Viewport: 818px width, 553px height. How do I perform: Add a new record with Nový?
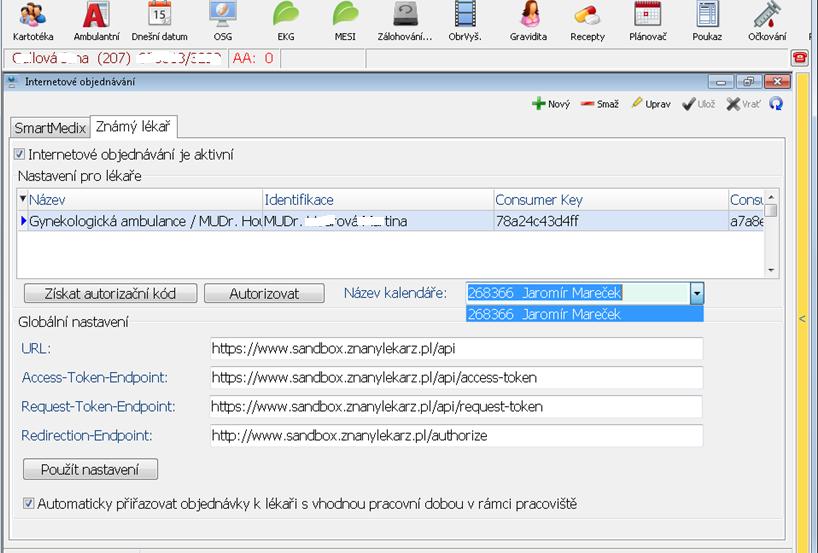[551, 104]
